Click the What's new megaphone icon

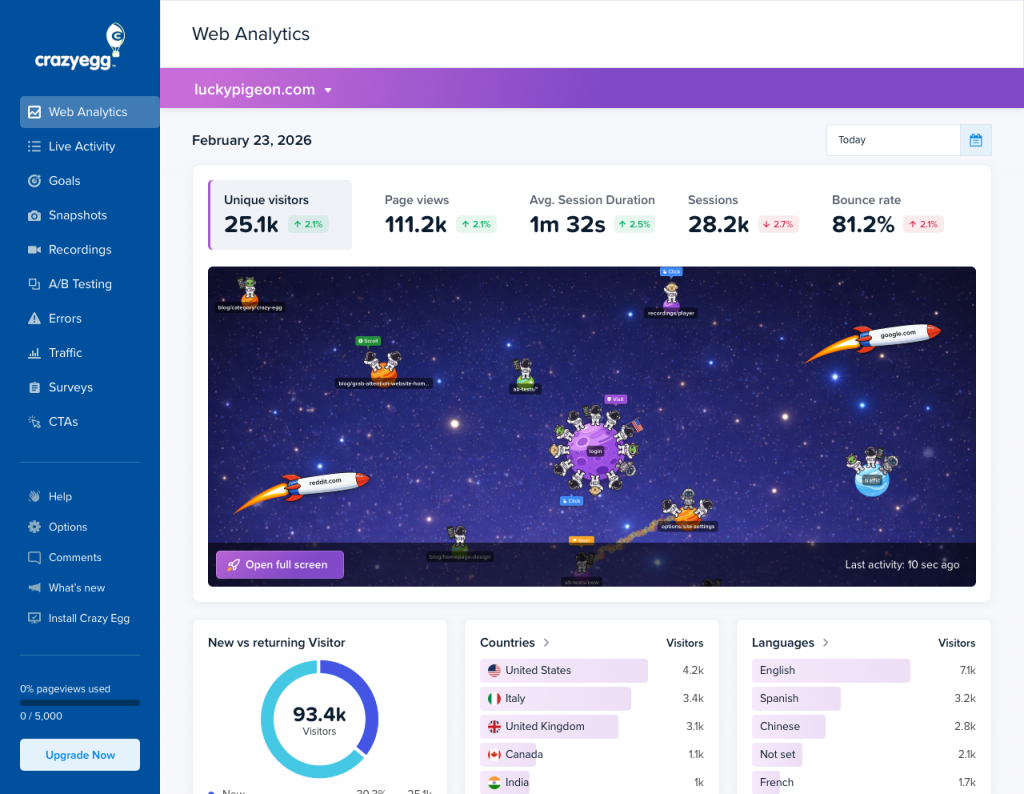(x=34, y=588)
